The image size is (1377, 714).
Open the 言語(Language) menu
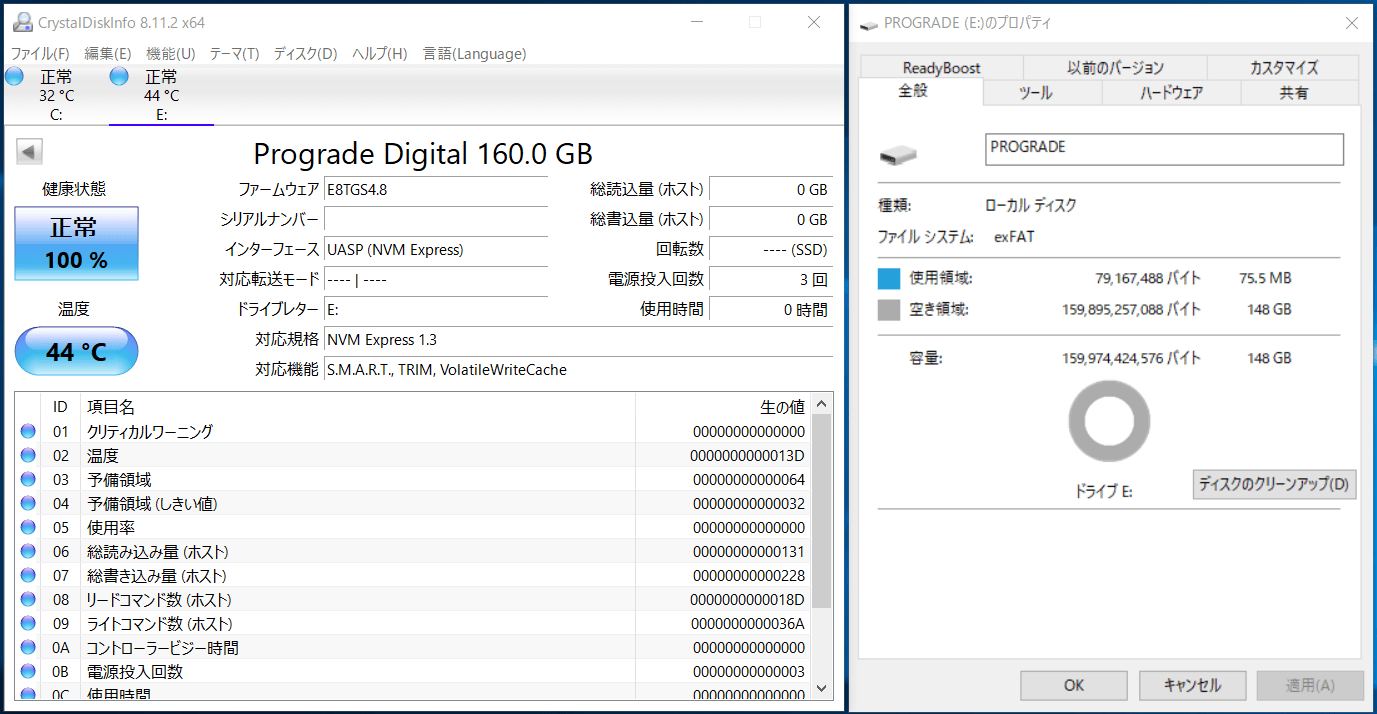[474, 53]
